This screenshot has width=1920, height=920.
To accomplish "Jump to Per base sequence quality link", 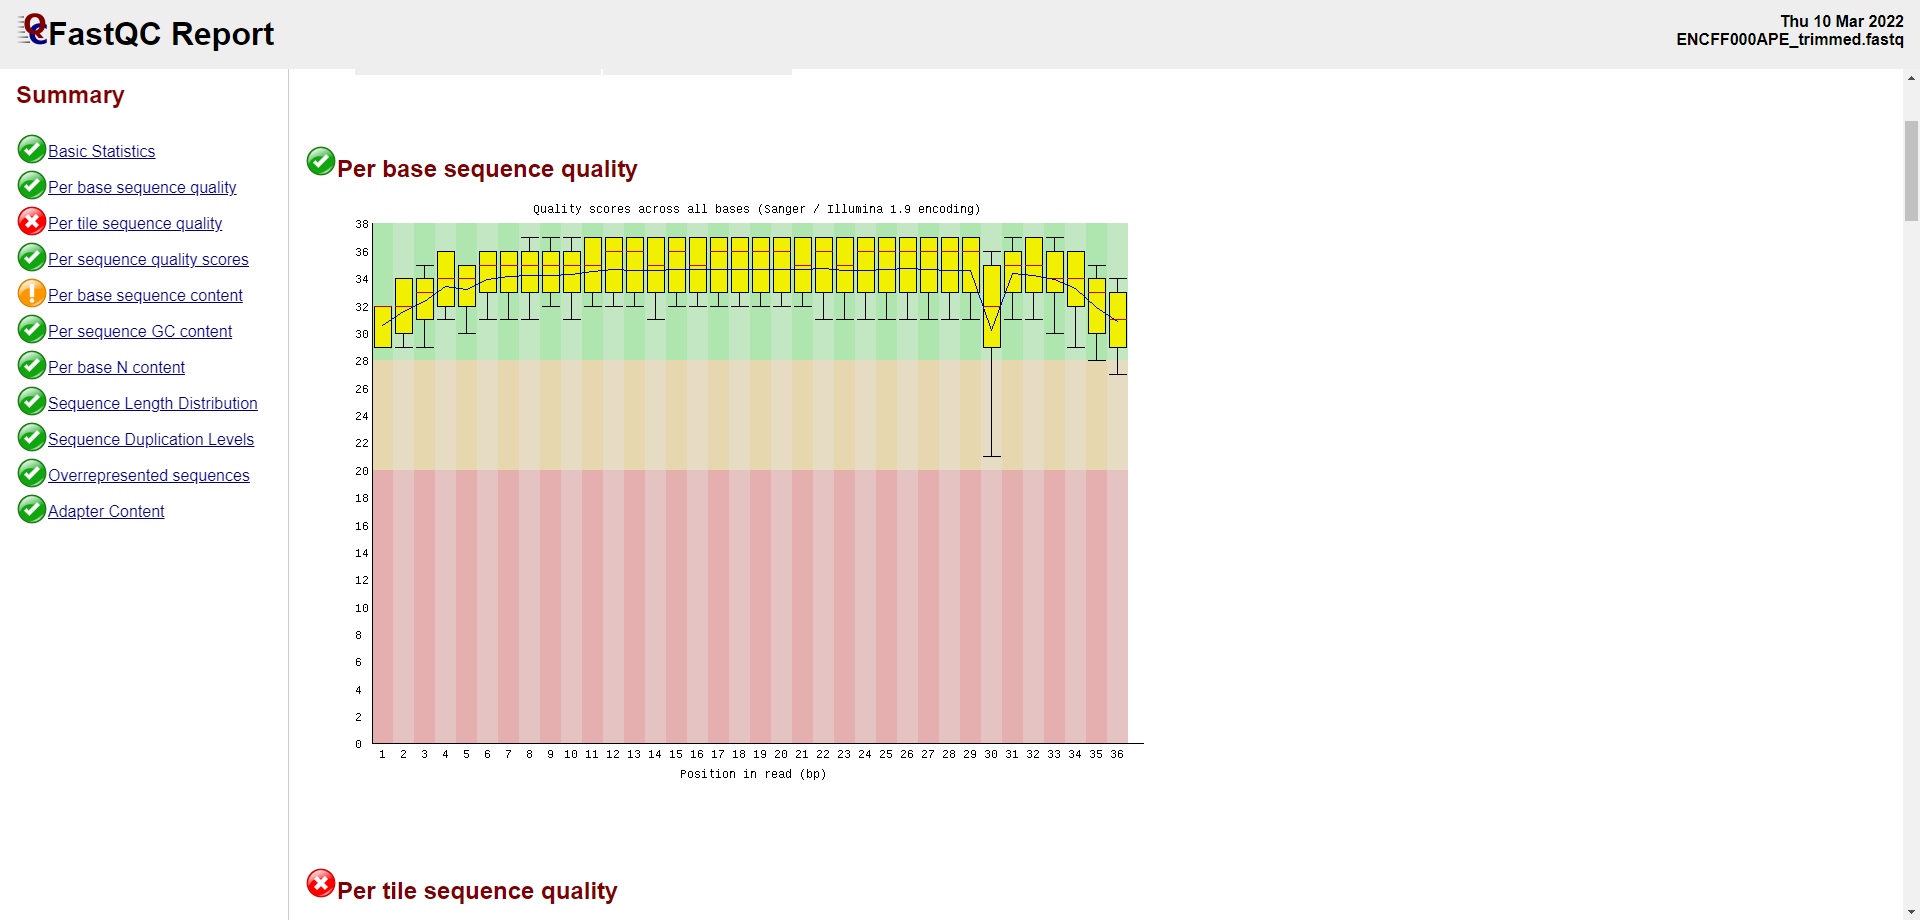I will 142,188.
